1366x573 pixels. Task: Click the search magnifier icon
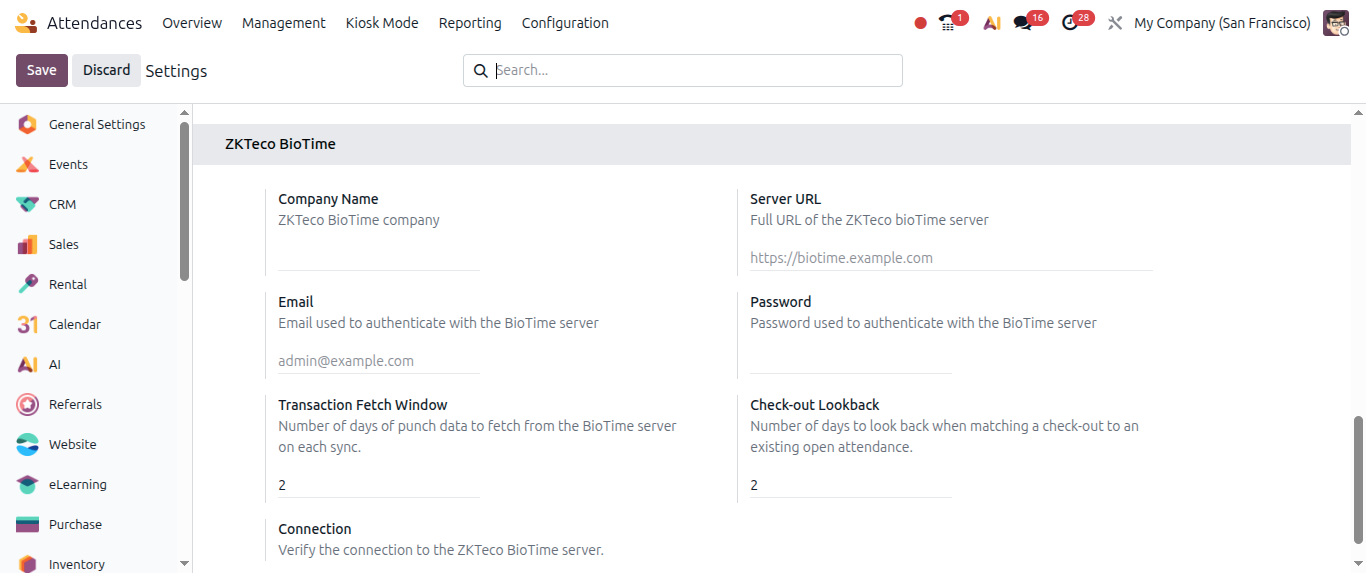pos(480,71)
